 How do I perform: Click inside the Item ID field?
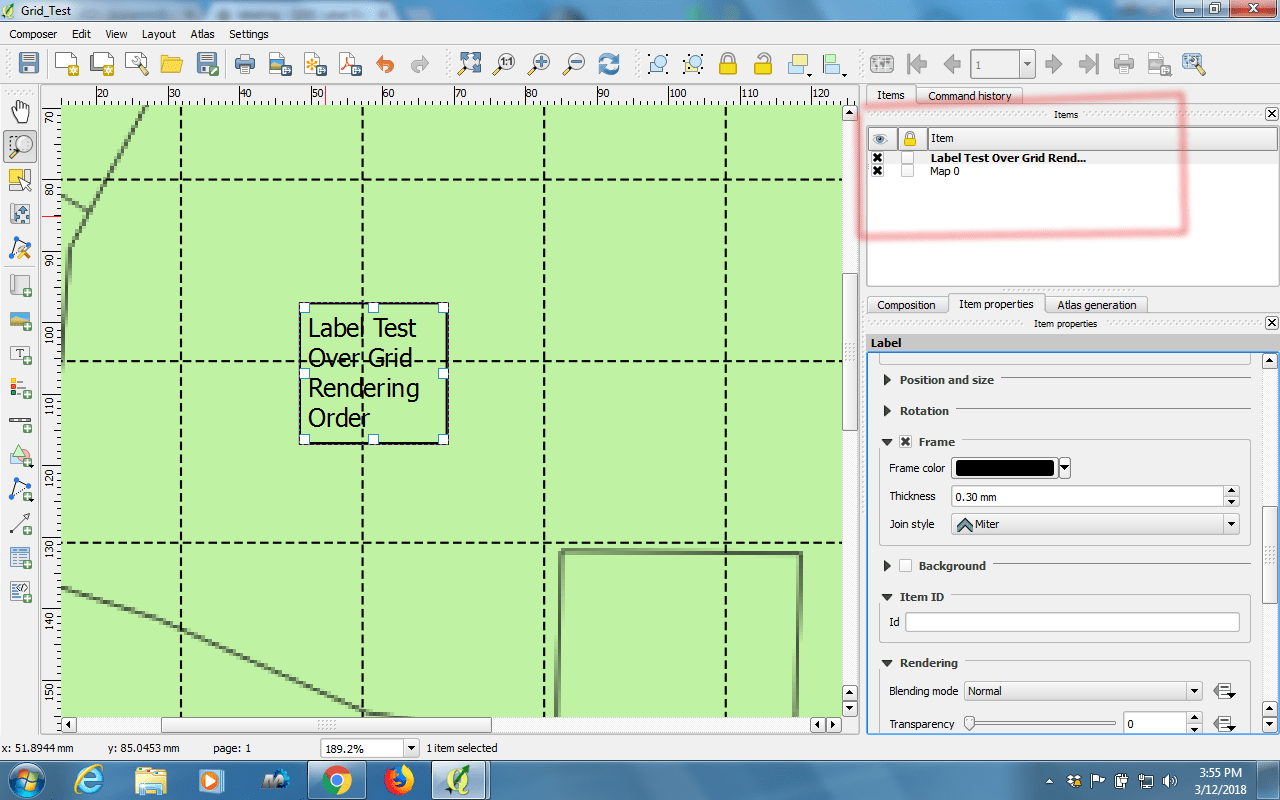pyautogui.click(x=1072, y=621)
